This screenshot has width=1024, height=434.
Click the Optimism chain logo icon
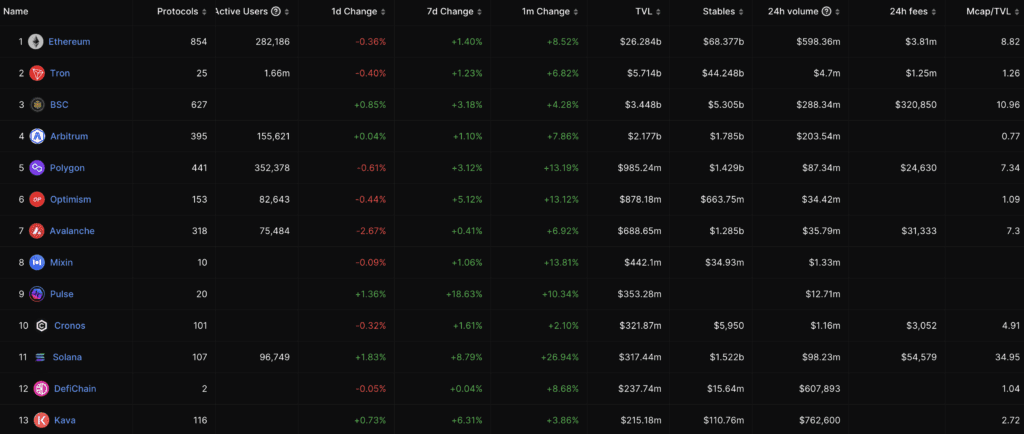[37, 199]
